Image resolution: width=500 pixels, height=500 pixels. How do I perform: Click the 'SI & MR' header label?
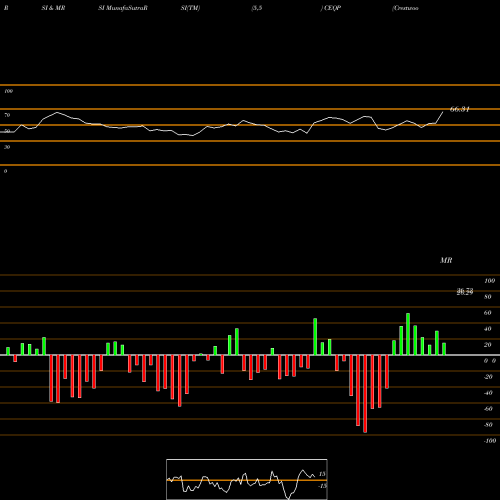coord(53,8)
